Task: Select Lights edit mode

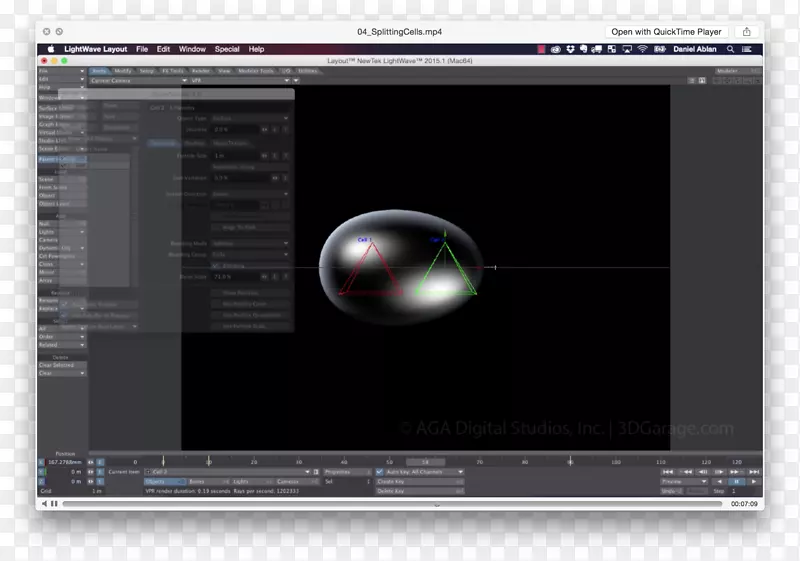Action: pos(252,481)
